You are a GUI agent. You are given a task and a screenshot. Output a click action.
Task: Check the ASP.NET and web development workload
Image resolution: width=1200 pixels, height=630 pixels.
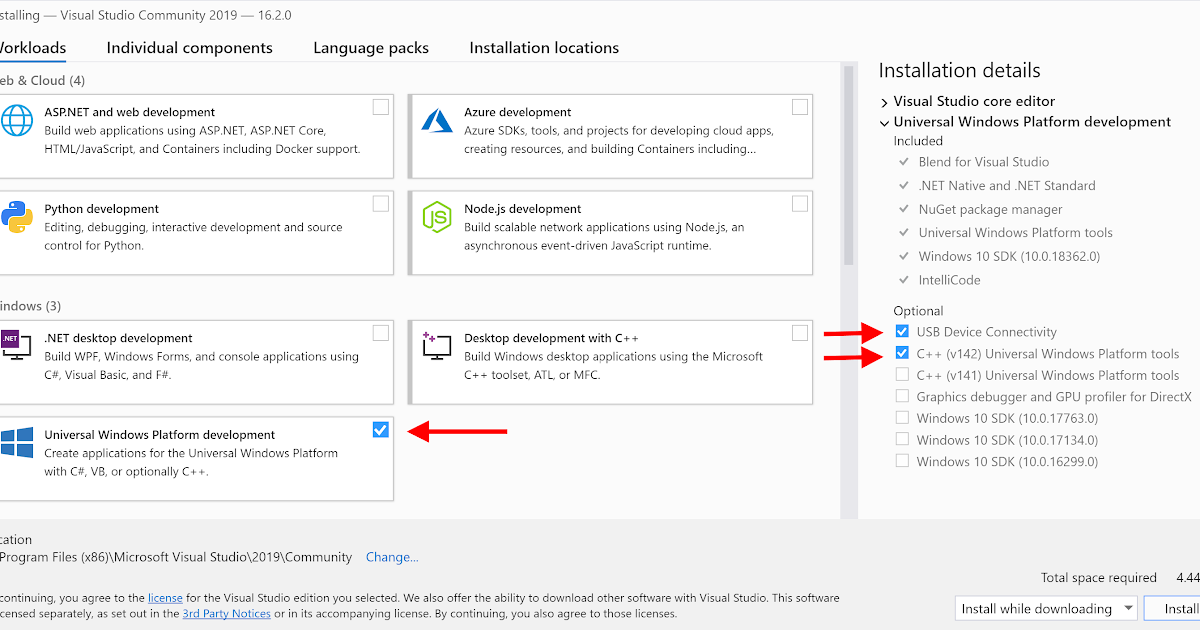[381, 107]
